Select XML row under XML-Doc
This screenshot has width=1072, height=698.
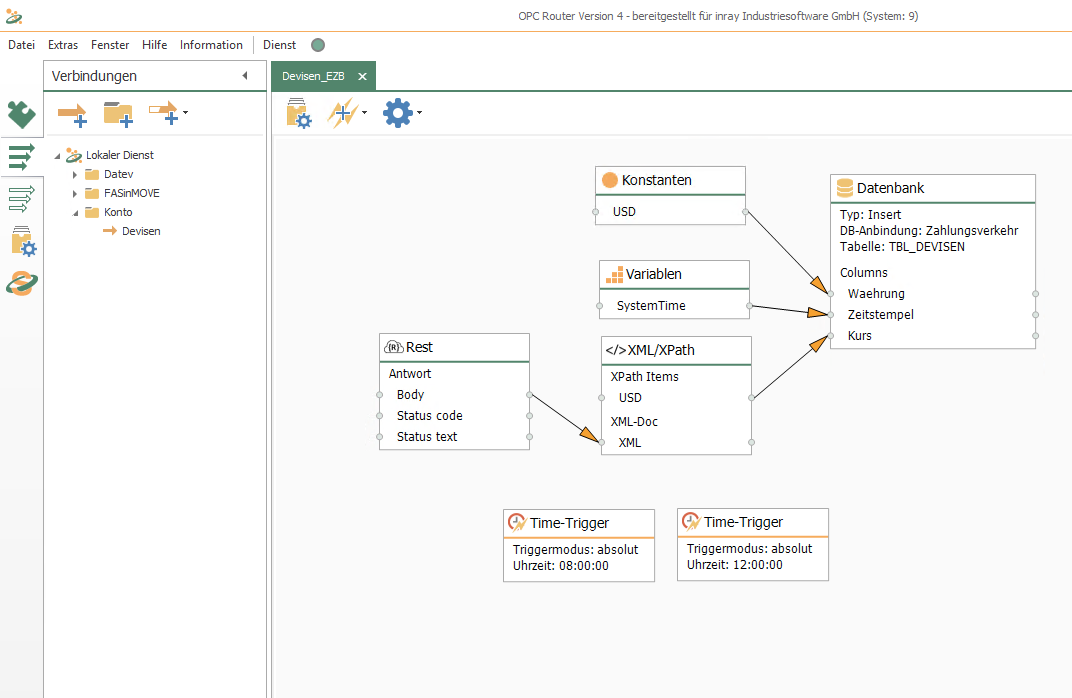point(676,443)
